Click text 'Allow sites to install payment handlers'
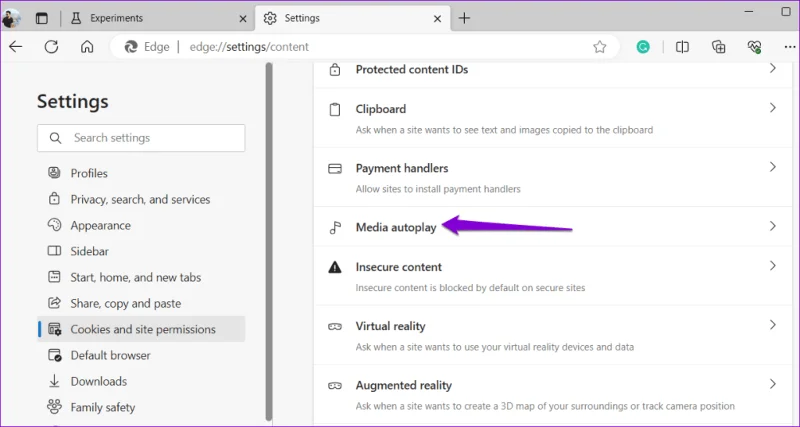Image resolution: width=800 pixels, height=427 pixels. pos(438,189)
